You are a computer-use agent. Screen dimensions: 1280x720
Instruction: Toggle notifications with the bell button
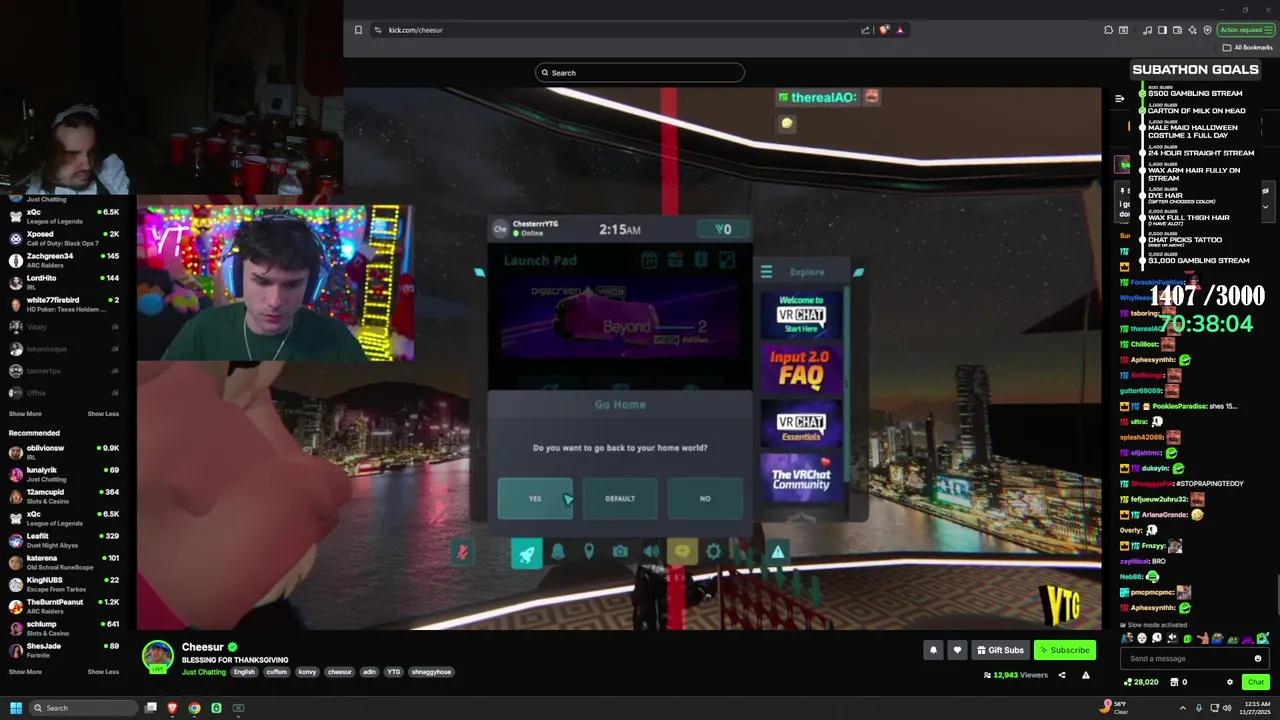(x=933, y=650)
